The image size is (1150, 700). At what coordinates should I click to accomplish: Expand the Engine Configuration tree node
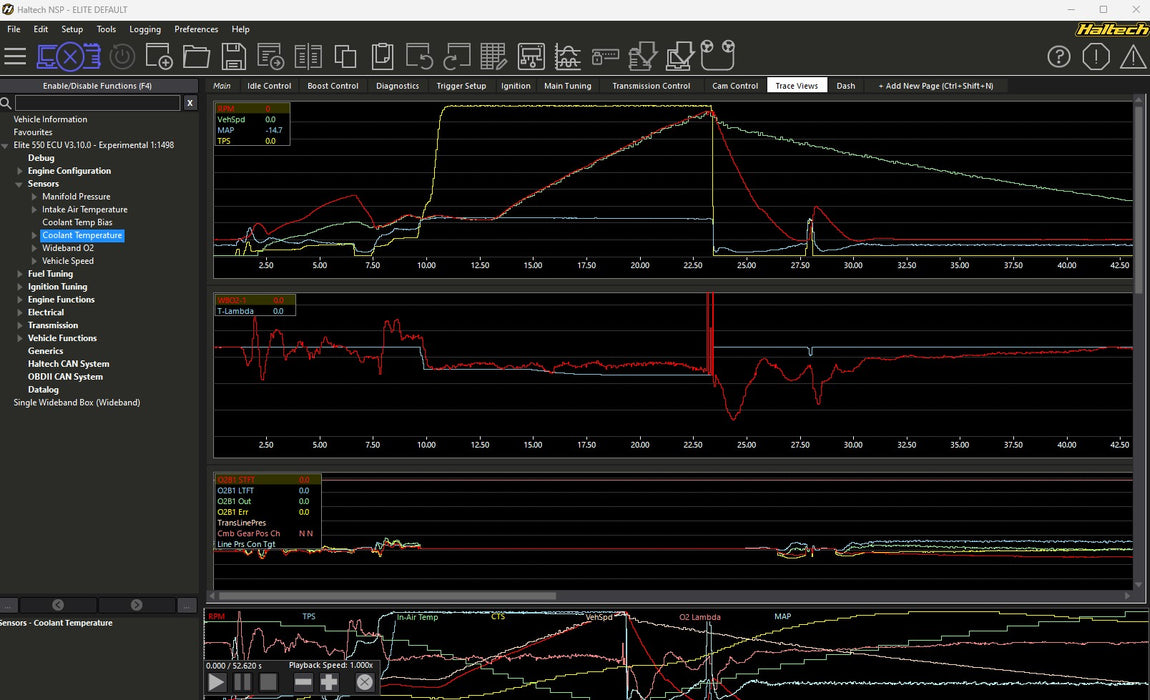[x=20, y=171]
